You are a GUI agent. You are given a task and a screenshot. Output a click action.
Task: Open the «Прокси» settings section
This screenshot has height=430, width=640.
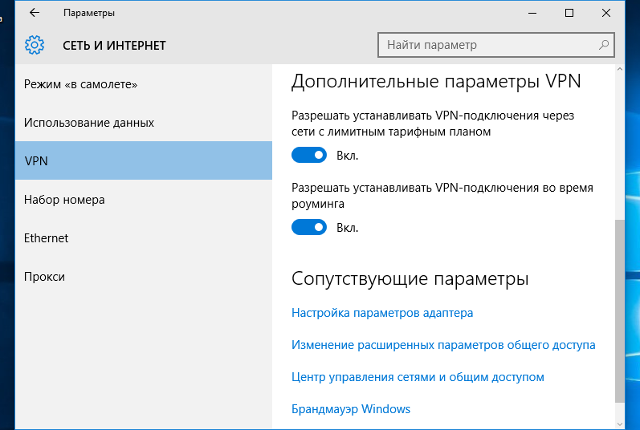pyautogui.click(x=44, y=276)
